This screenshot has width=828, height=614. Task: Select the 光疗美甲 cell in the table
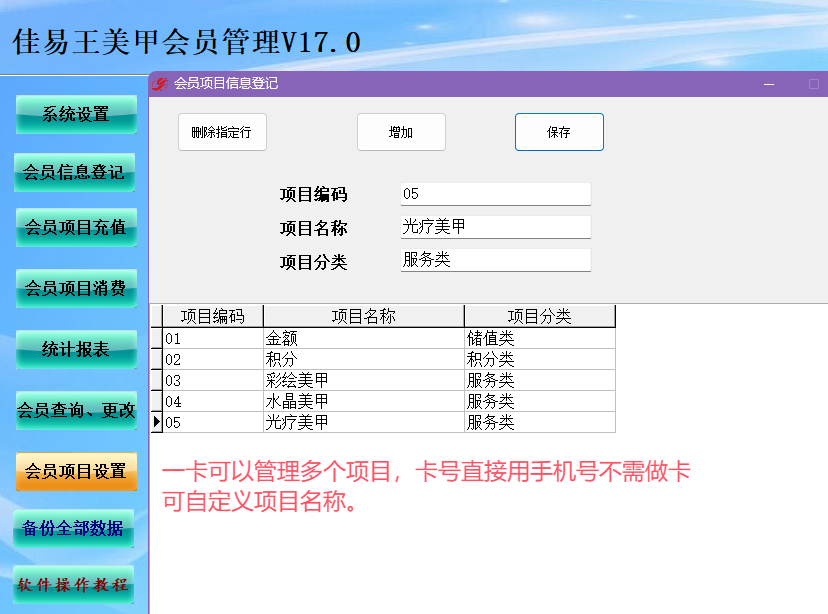click(364, 422)
